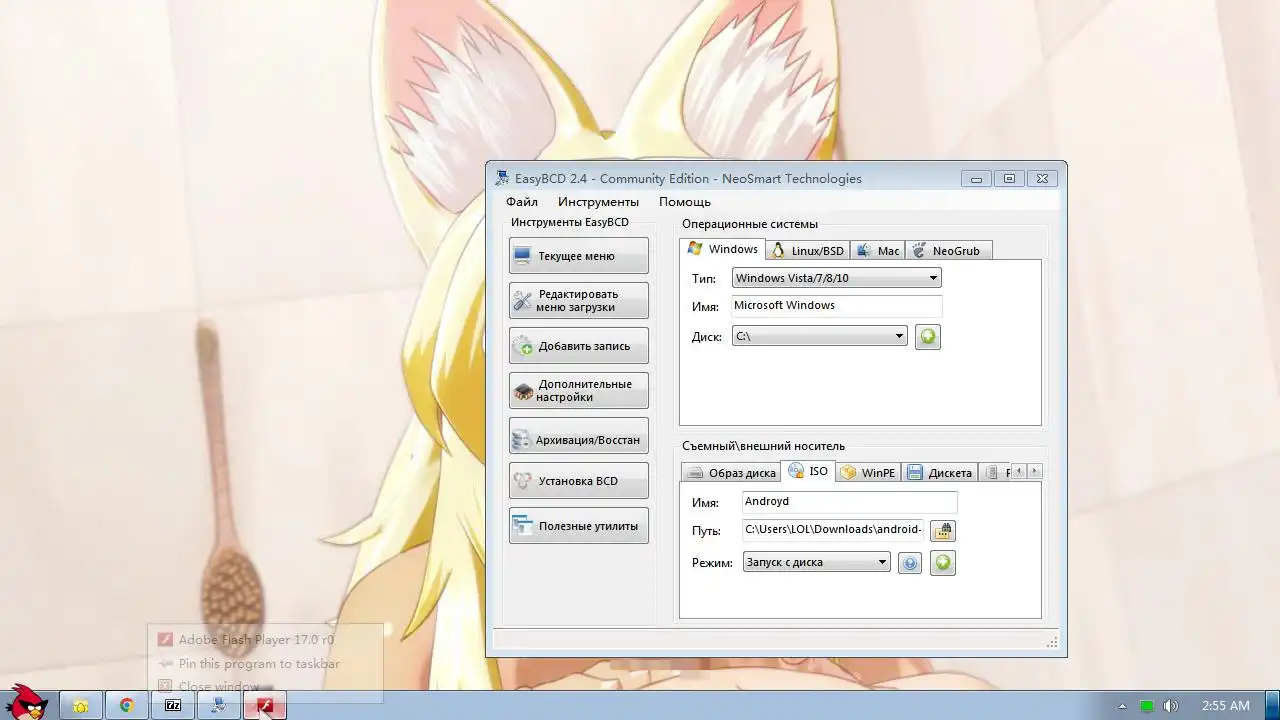Click the Adobe Flash Player taskbar icon
Screen dimensions: 1280x720
pos(265,705)
